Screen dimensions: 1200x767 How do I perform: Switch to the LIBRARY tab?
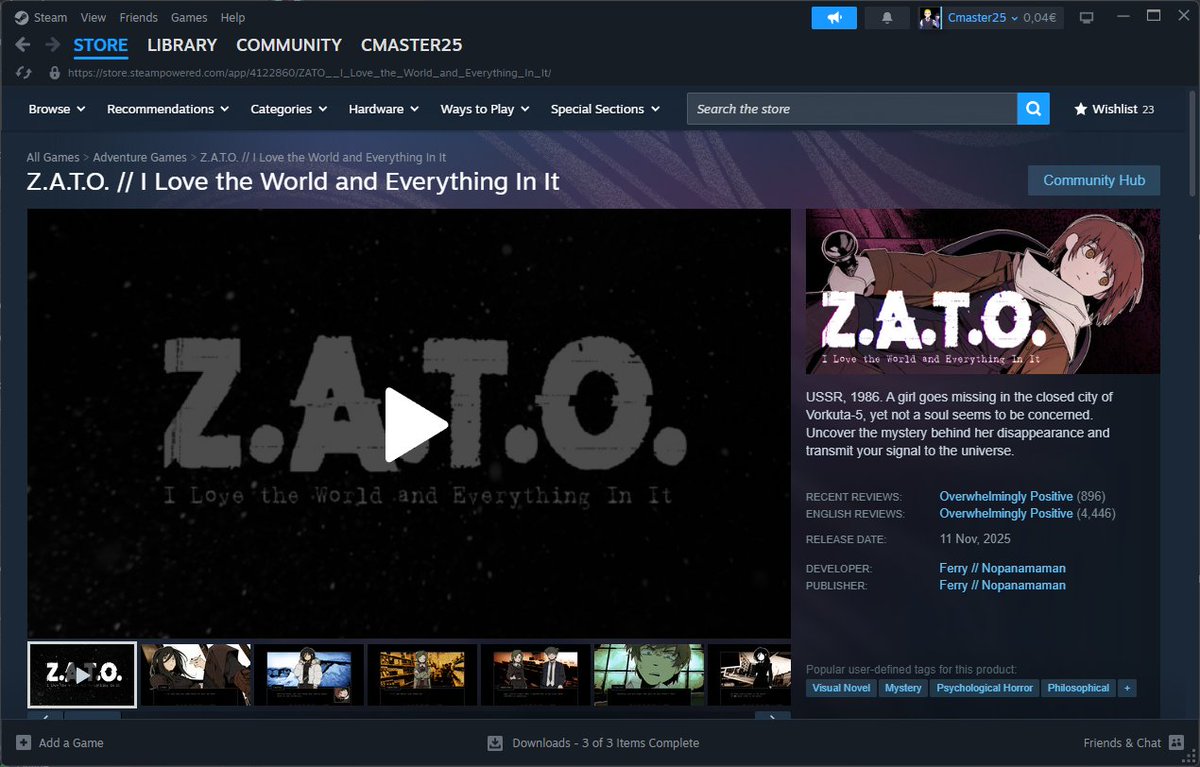(182, 45)
